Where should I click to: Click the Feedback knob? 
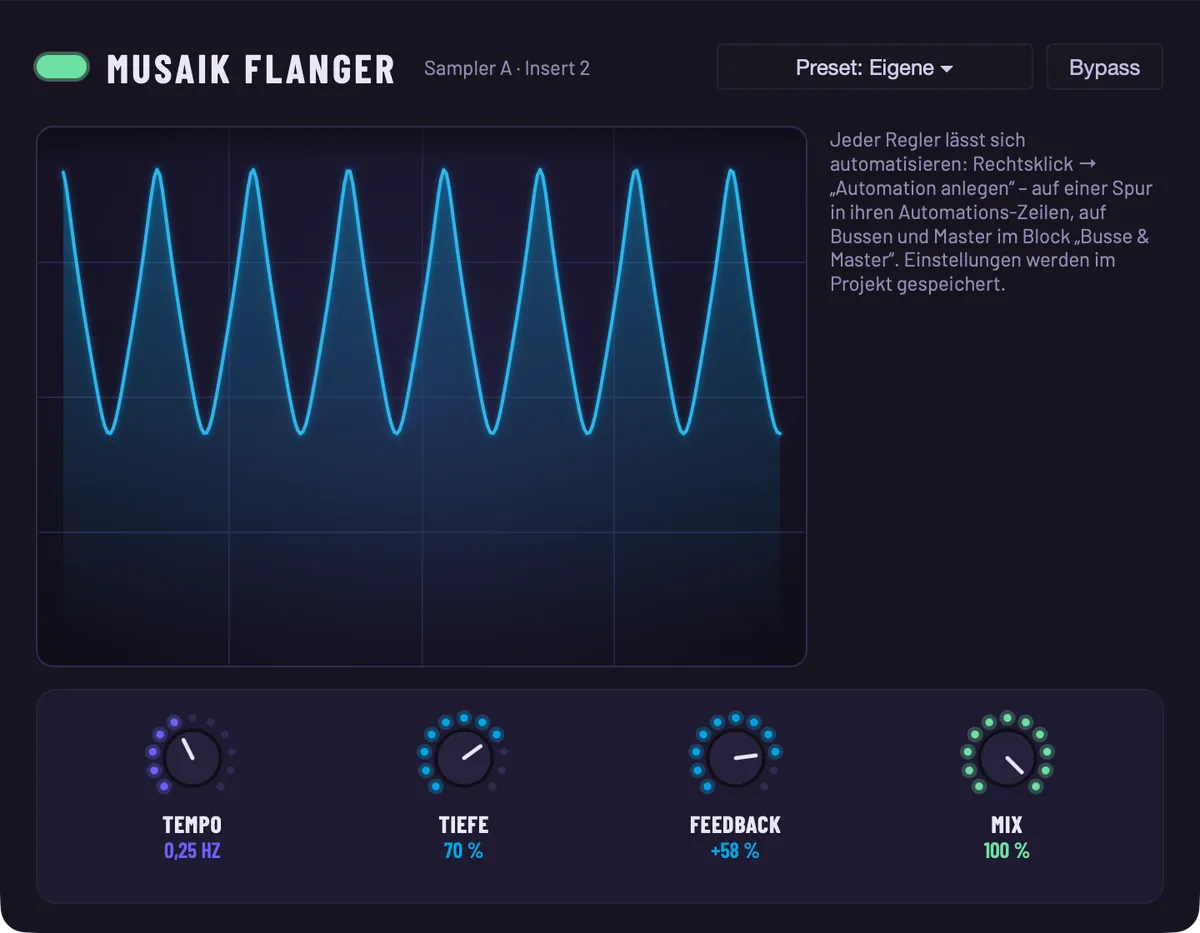point(735,757)
